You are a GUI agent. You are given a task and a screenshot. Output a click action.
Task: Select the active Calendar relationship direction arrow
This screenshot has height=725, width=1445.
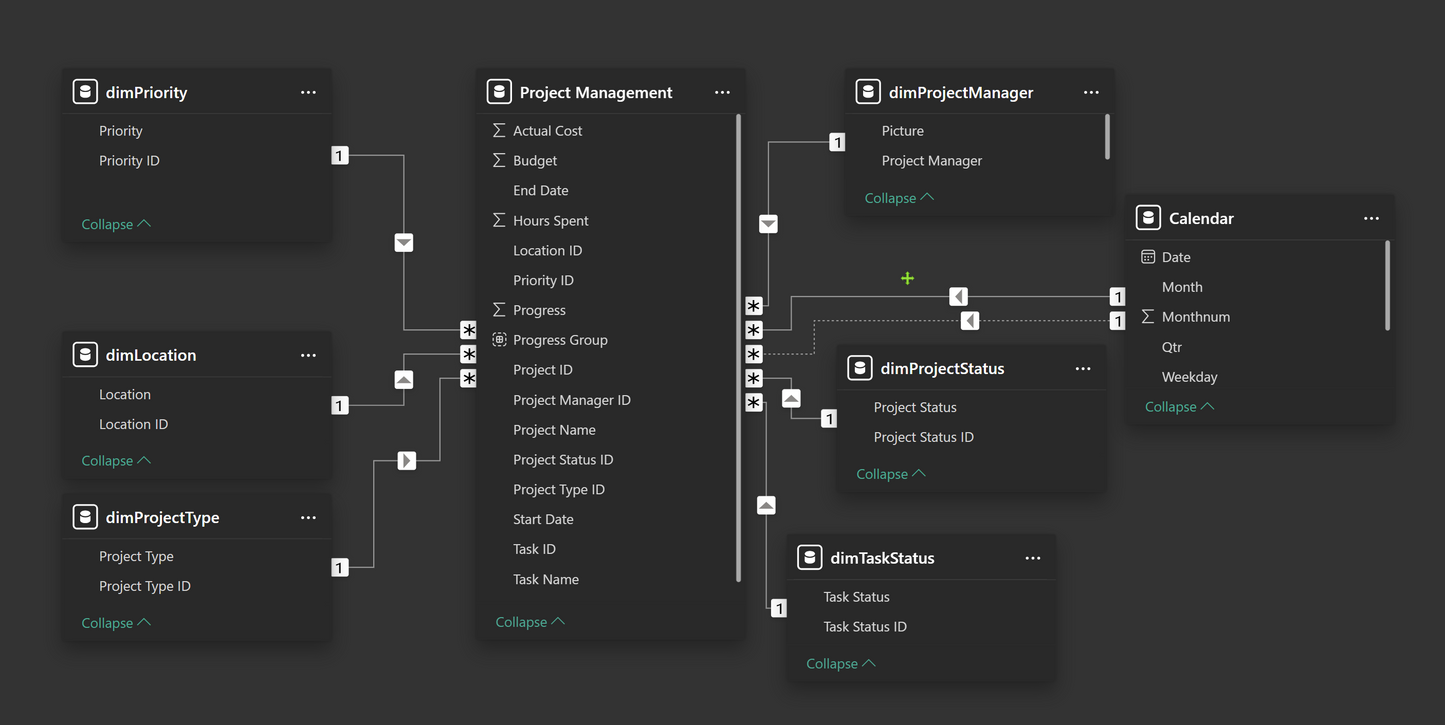959,297
